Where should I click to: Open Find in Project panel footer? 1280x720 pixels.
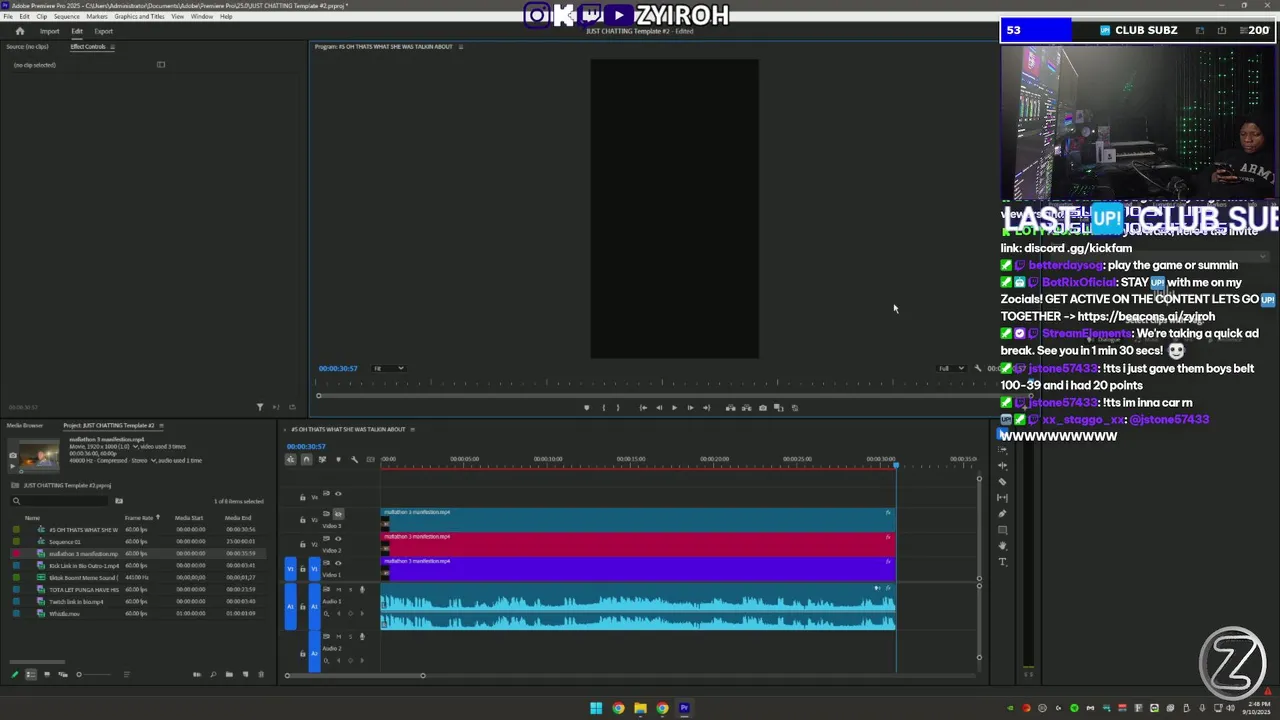[x=213, y=674]
